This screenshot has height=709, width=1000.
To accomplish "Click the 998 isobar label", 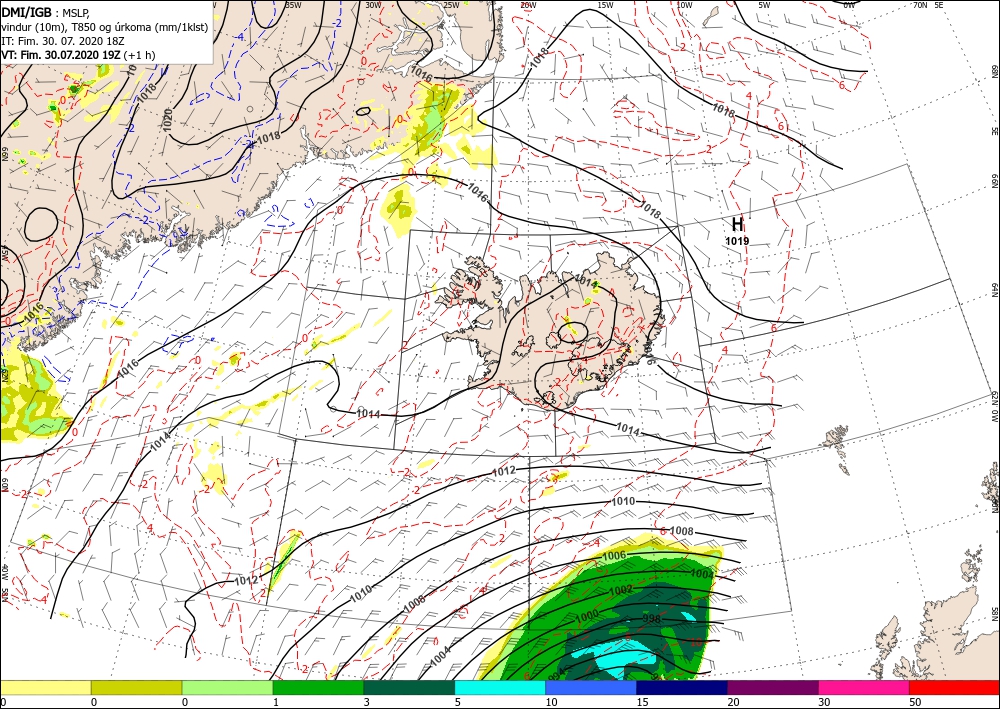I will point(651,619).
